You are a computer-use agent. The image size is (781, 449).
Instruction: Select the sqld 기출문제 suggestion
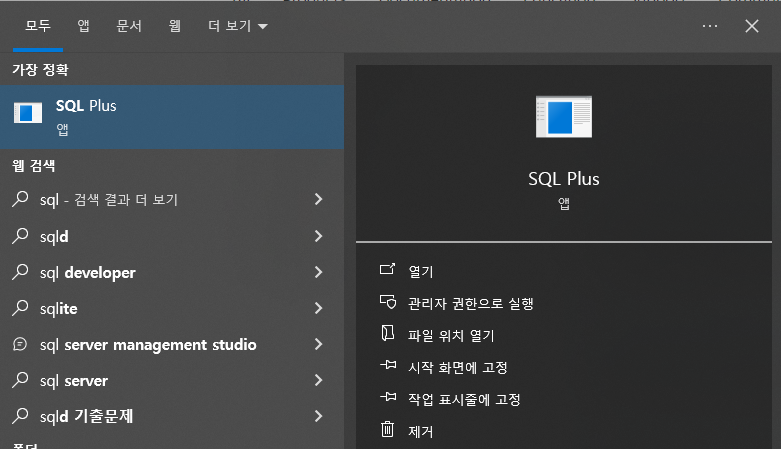(172, 416)
